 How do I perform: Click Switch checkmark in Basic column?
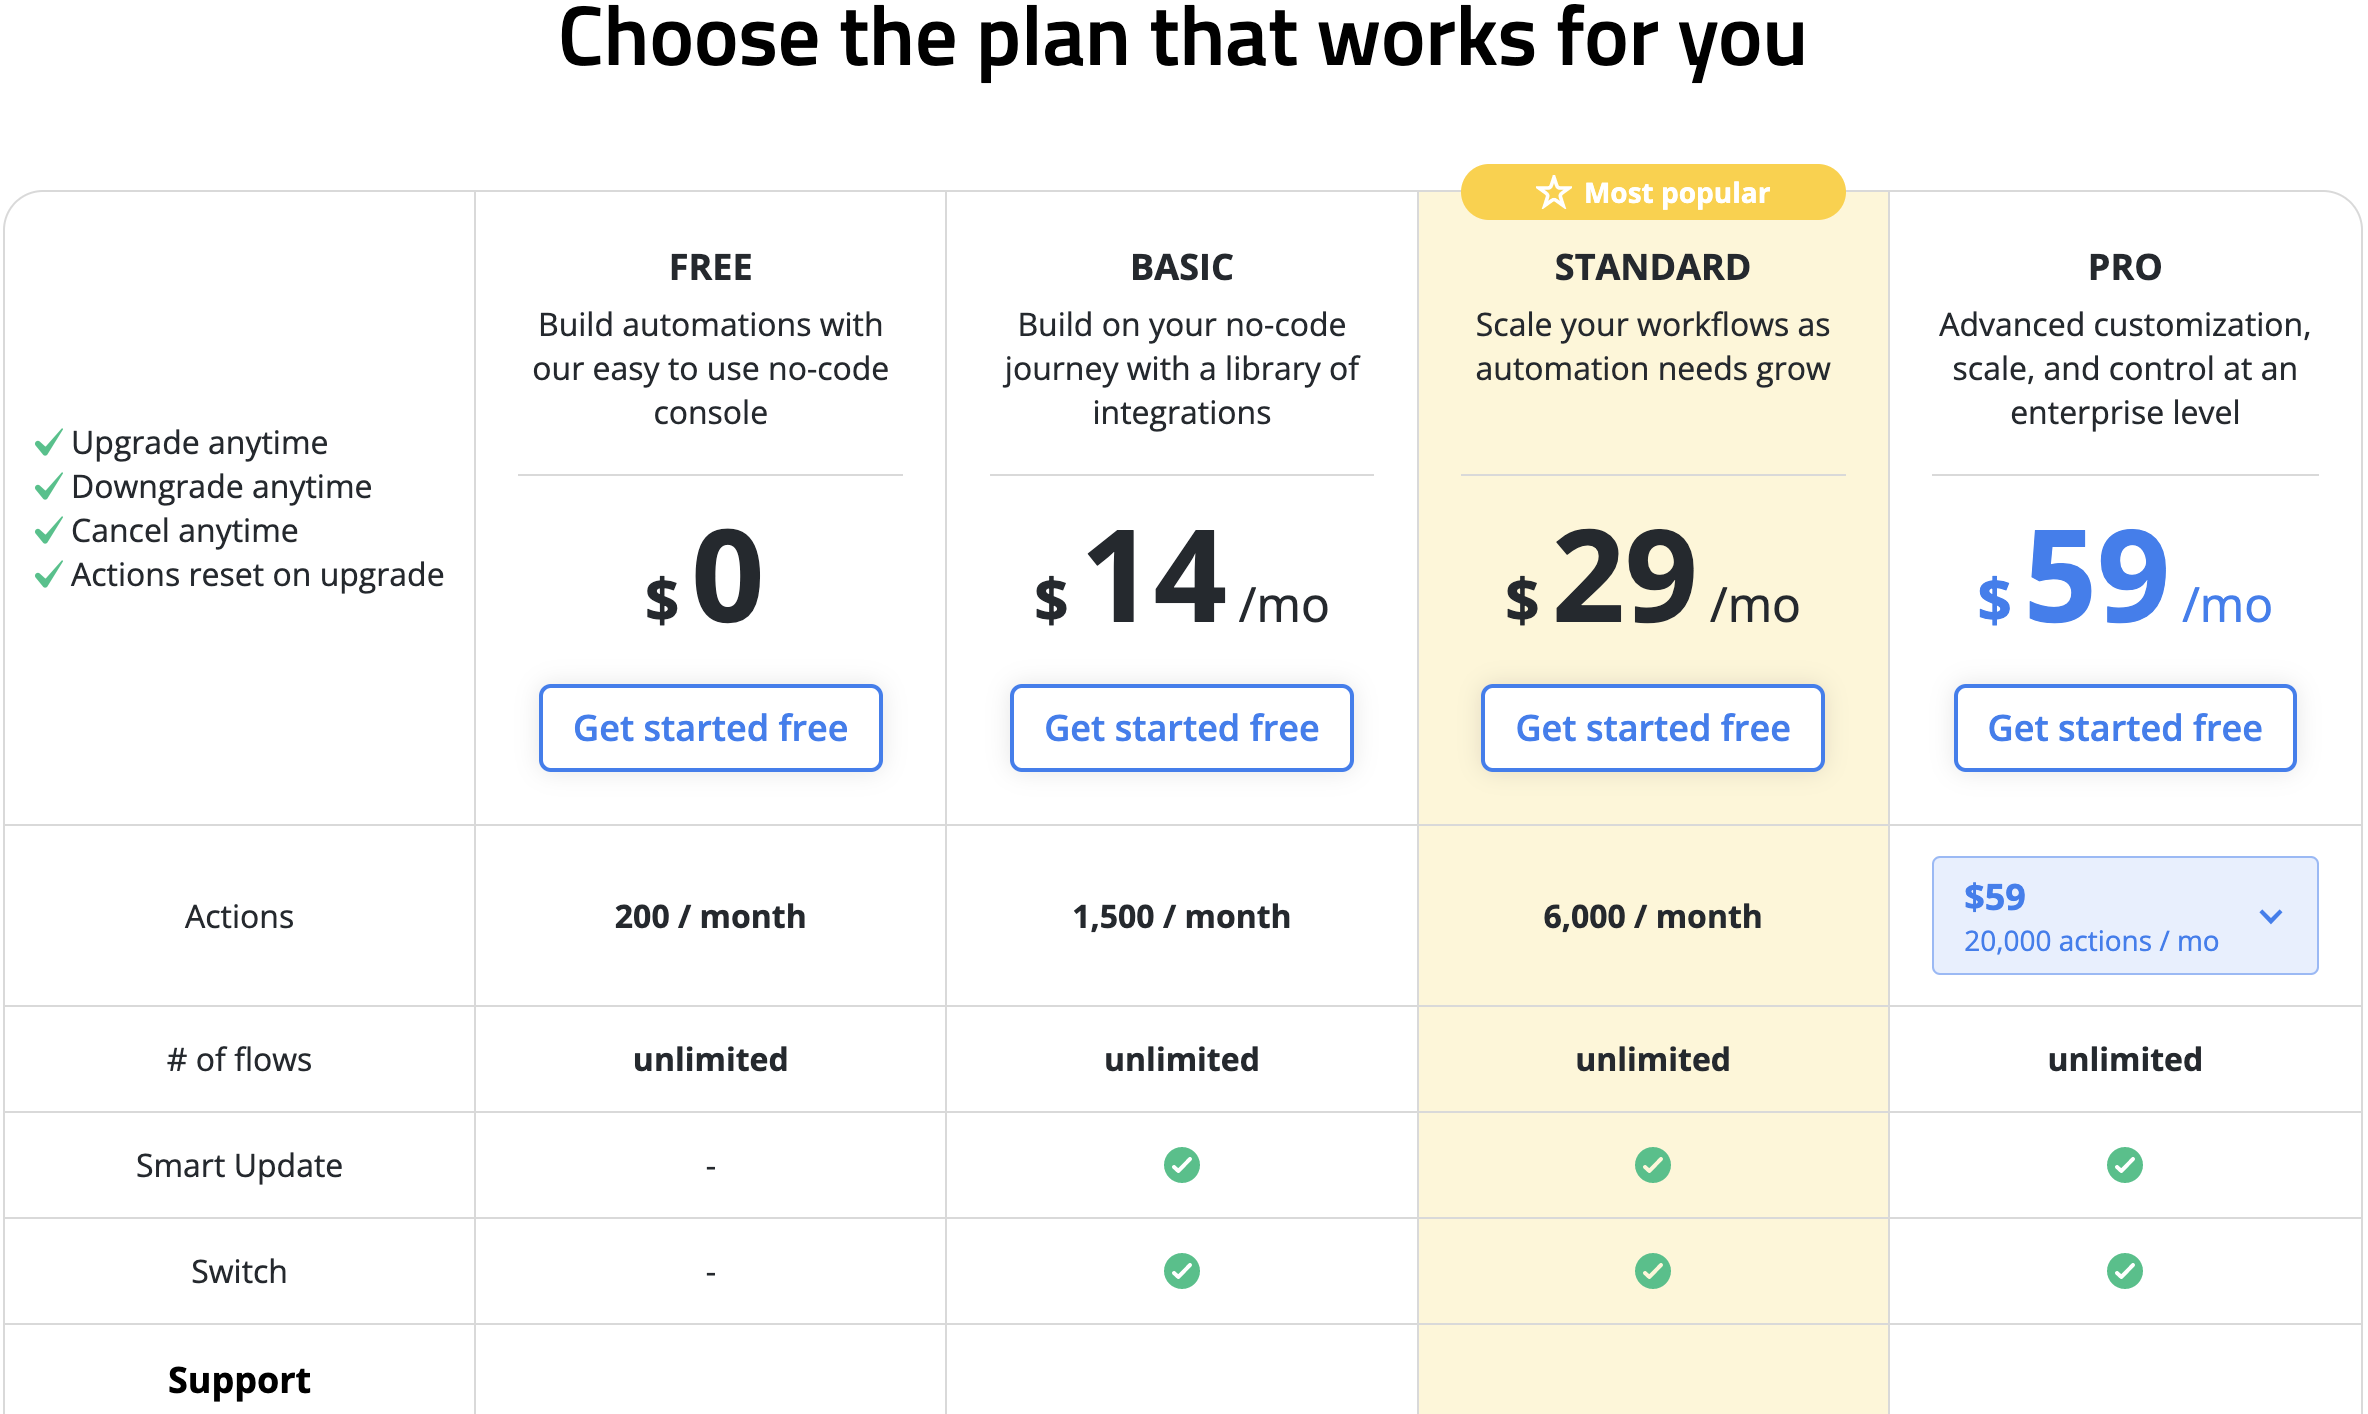(1181, 1271)
